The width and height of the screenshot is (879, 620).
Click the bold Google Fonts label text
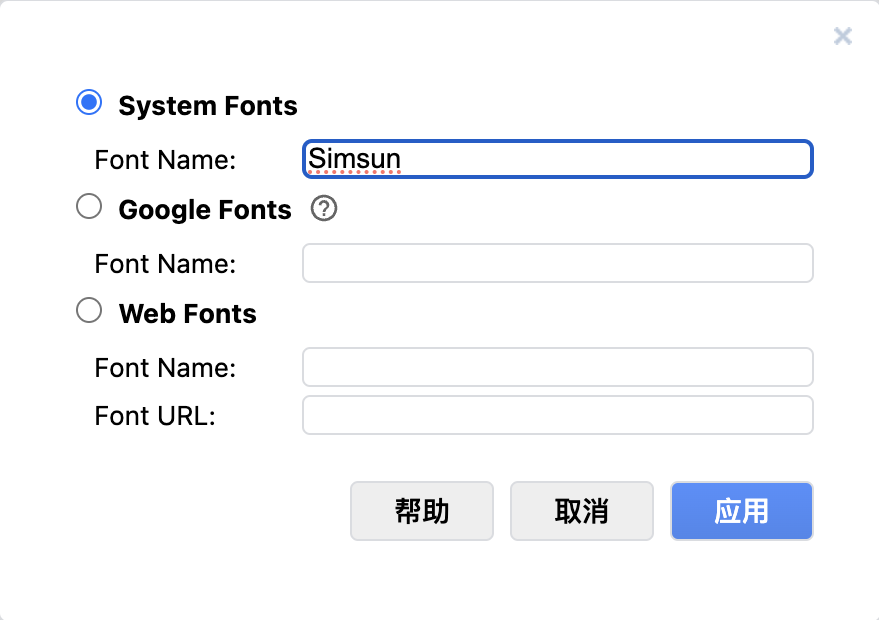click(x=205, y=210)
